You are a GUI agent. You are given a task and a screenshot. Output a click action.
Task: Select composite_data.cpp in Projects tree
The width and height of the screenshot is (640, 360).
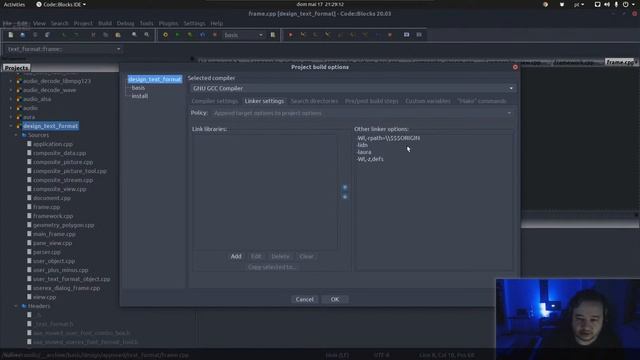[x=59, y=153]
